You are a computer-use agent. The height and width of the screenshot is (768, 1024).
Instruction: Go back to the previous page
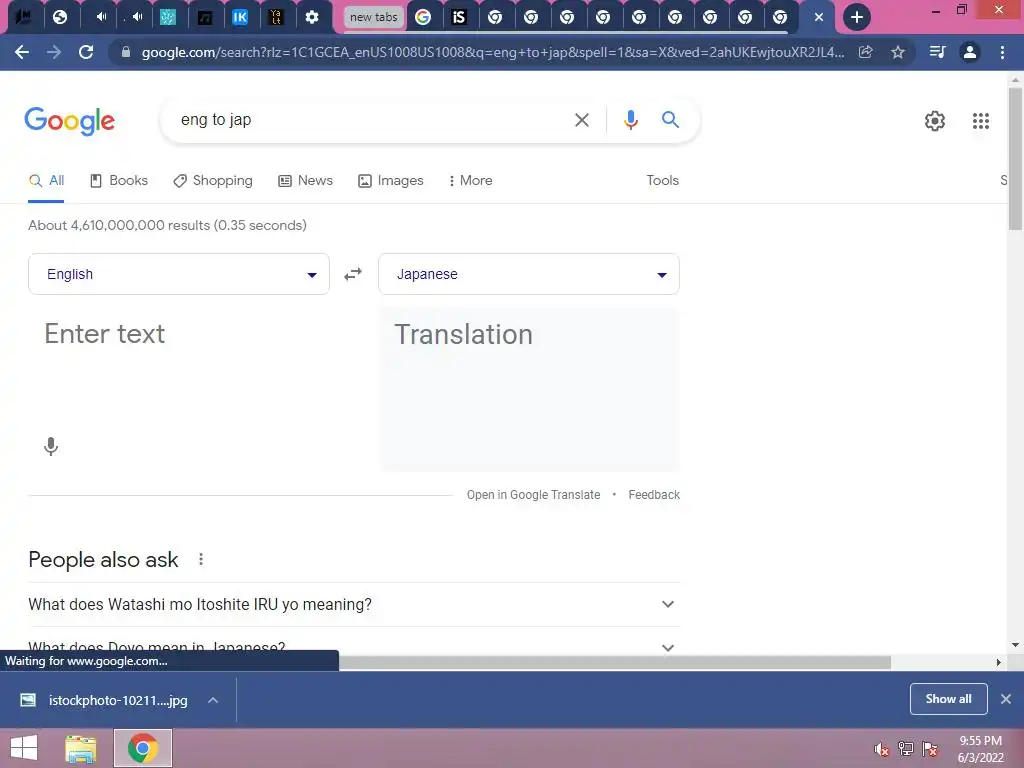[22, 52]
